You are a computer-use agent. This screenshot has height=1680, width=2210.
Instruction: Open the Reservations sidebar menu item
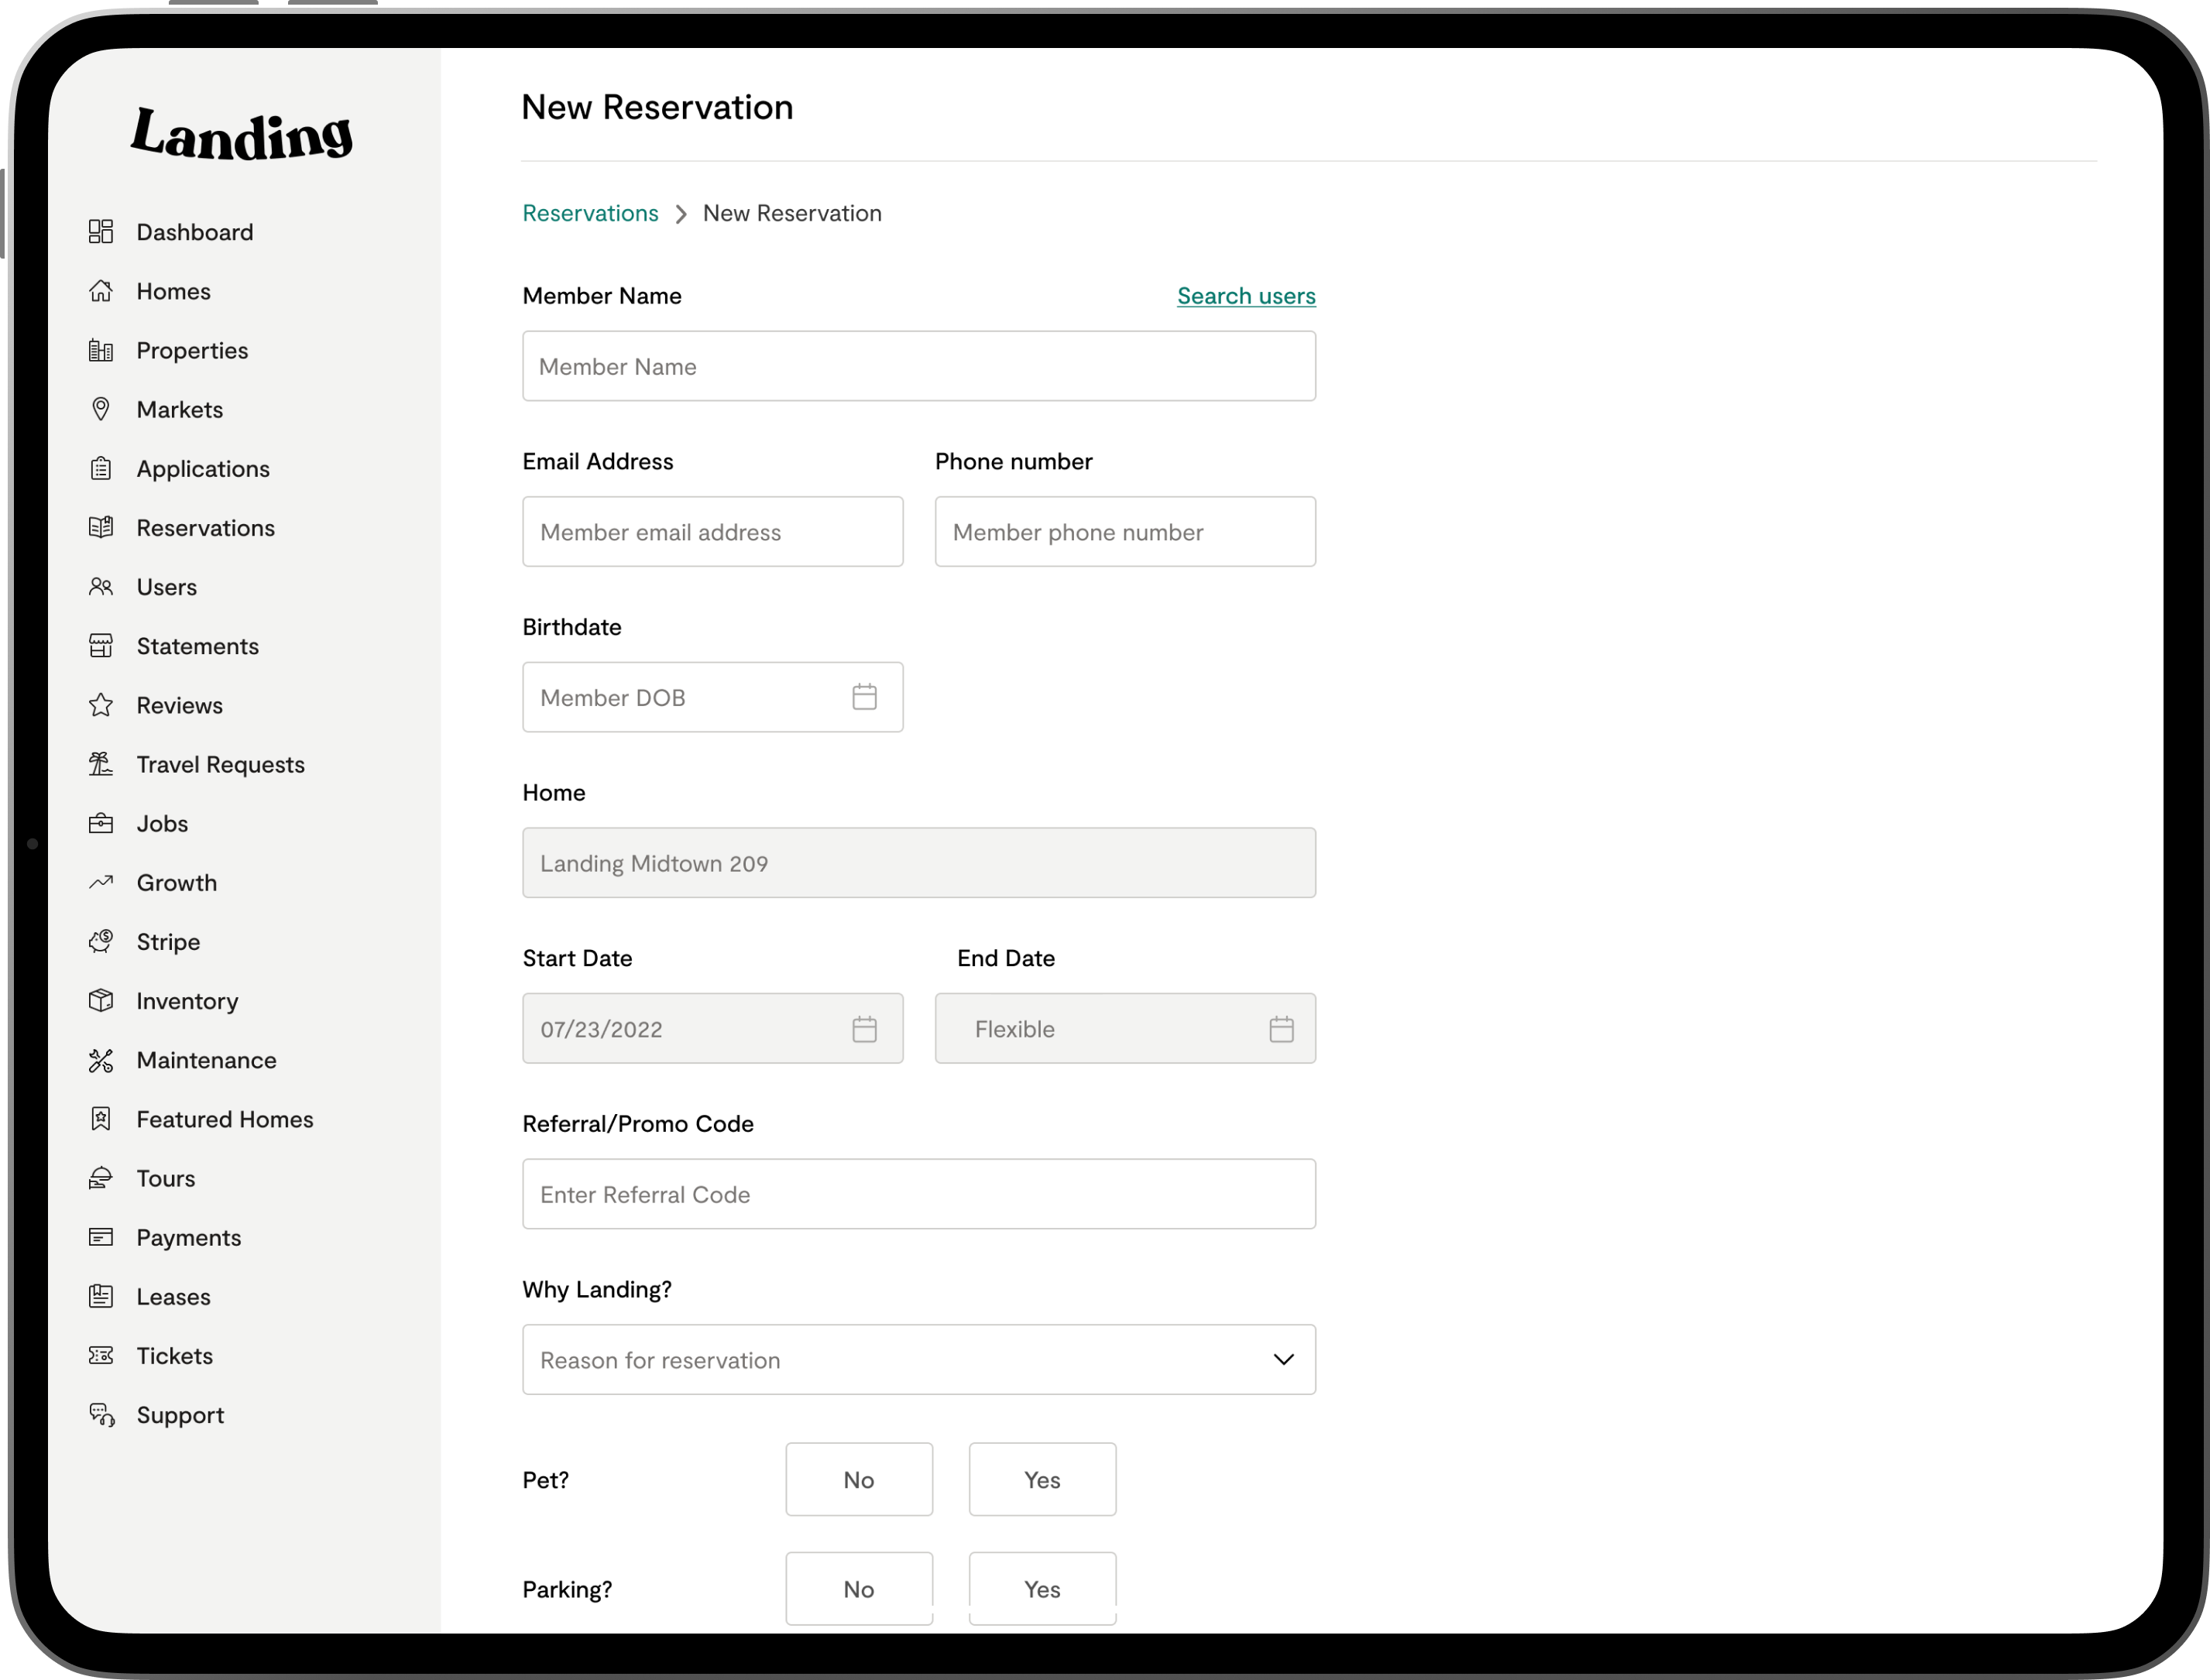205,528
